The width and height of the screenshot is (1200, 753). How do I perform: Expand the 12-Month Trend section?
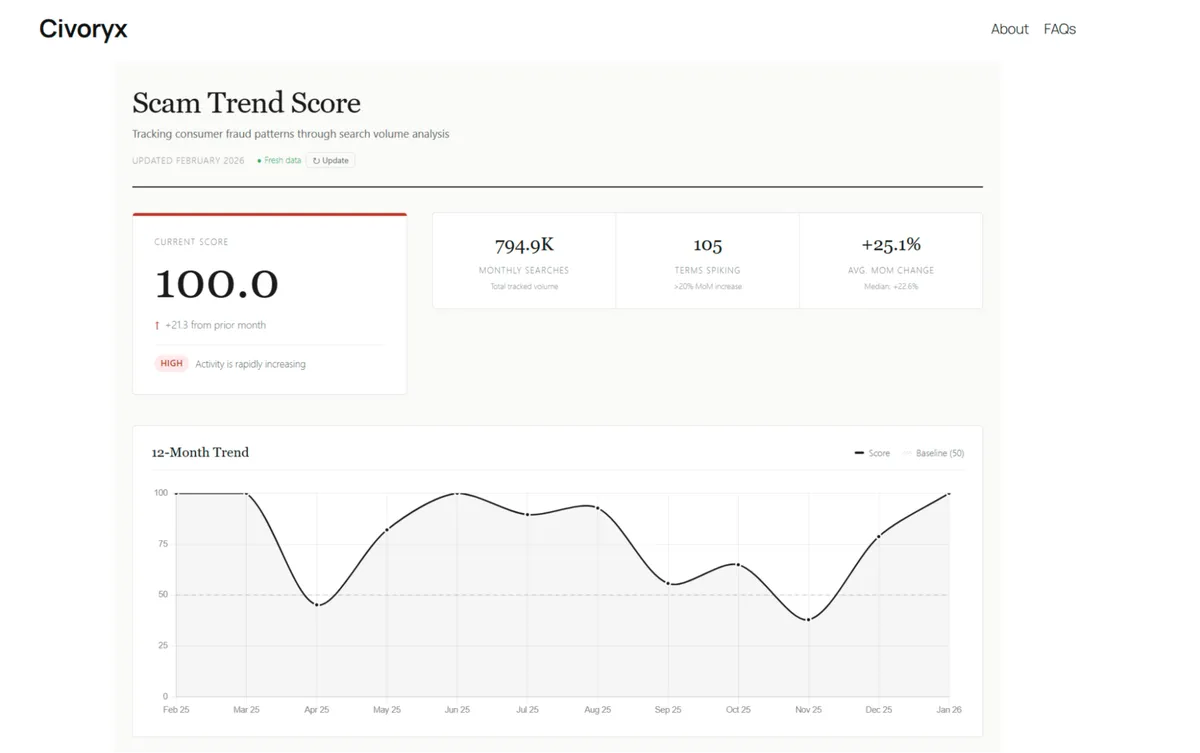click(x=200, y=452)
